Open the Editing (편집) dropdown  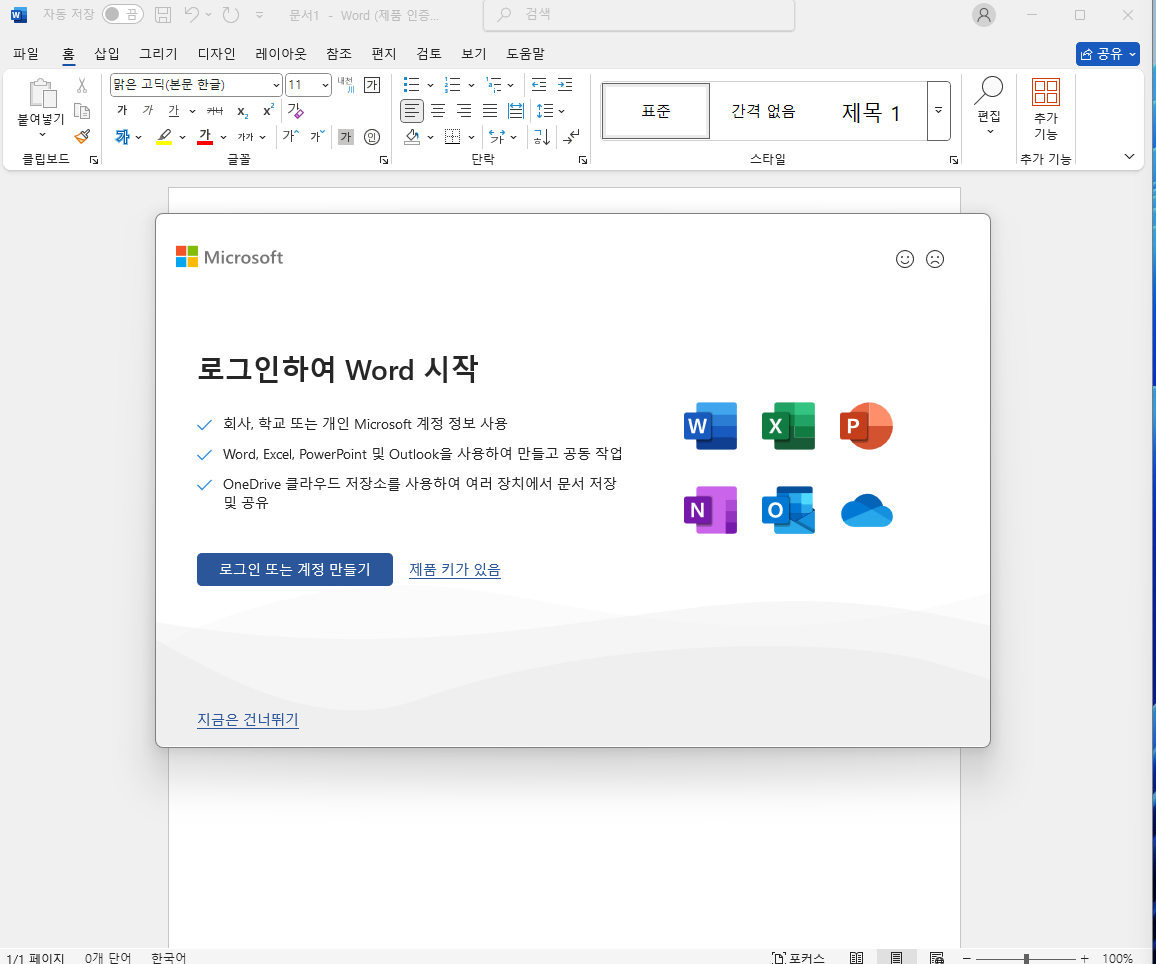[989, 107]
